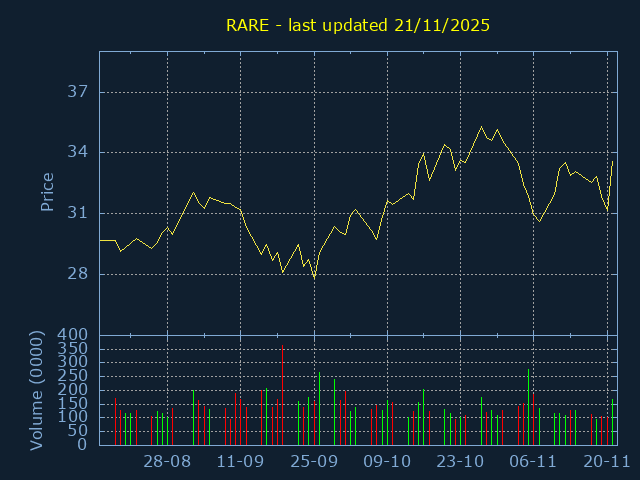Image resolution: width=640 pixels, height=480 pixels.
Task: Select the 09-10 date label
Action: (x=387, y=462)
